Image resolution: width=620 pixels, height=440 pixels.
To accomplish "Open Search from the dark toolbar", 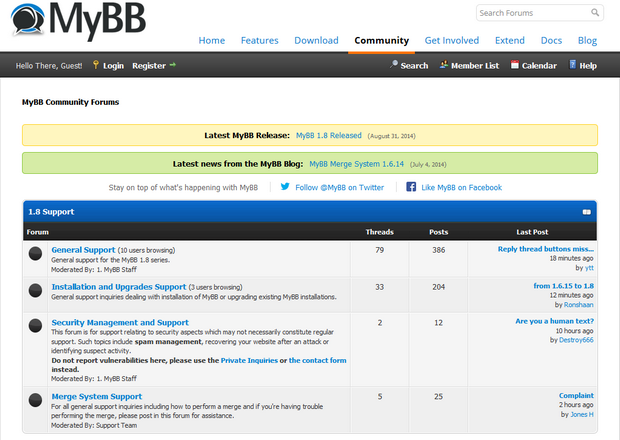I will click(x=414, y=66).
